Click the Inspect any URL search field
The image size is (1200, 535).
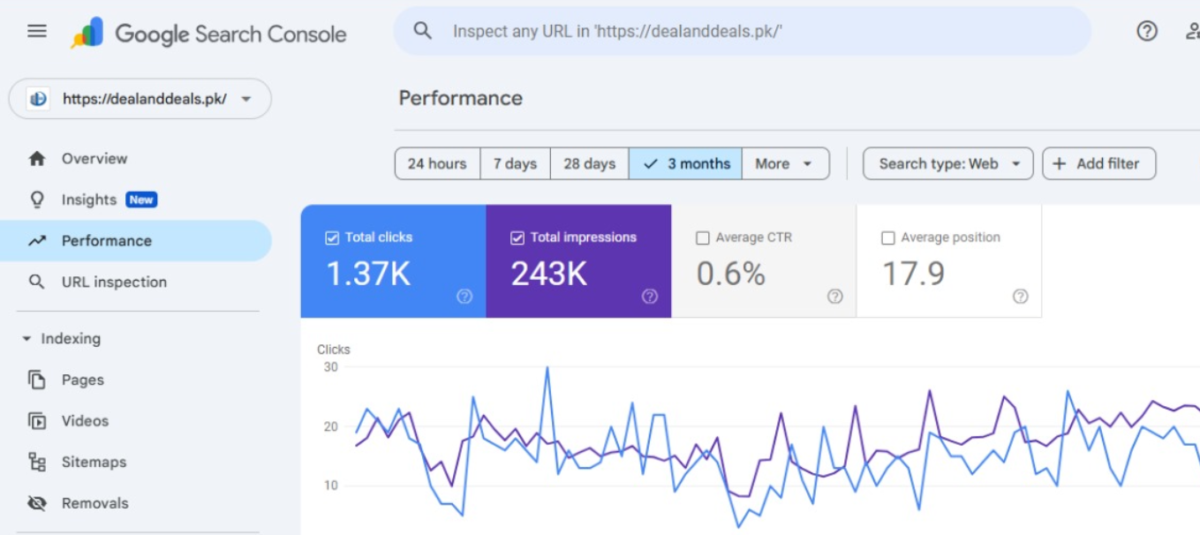(742, 31)
